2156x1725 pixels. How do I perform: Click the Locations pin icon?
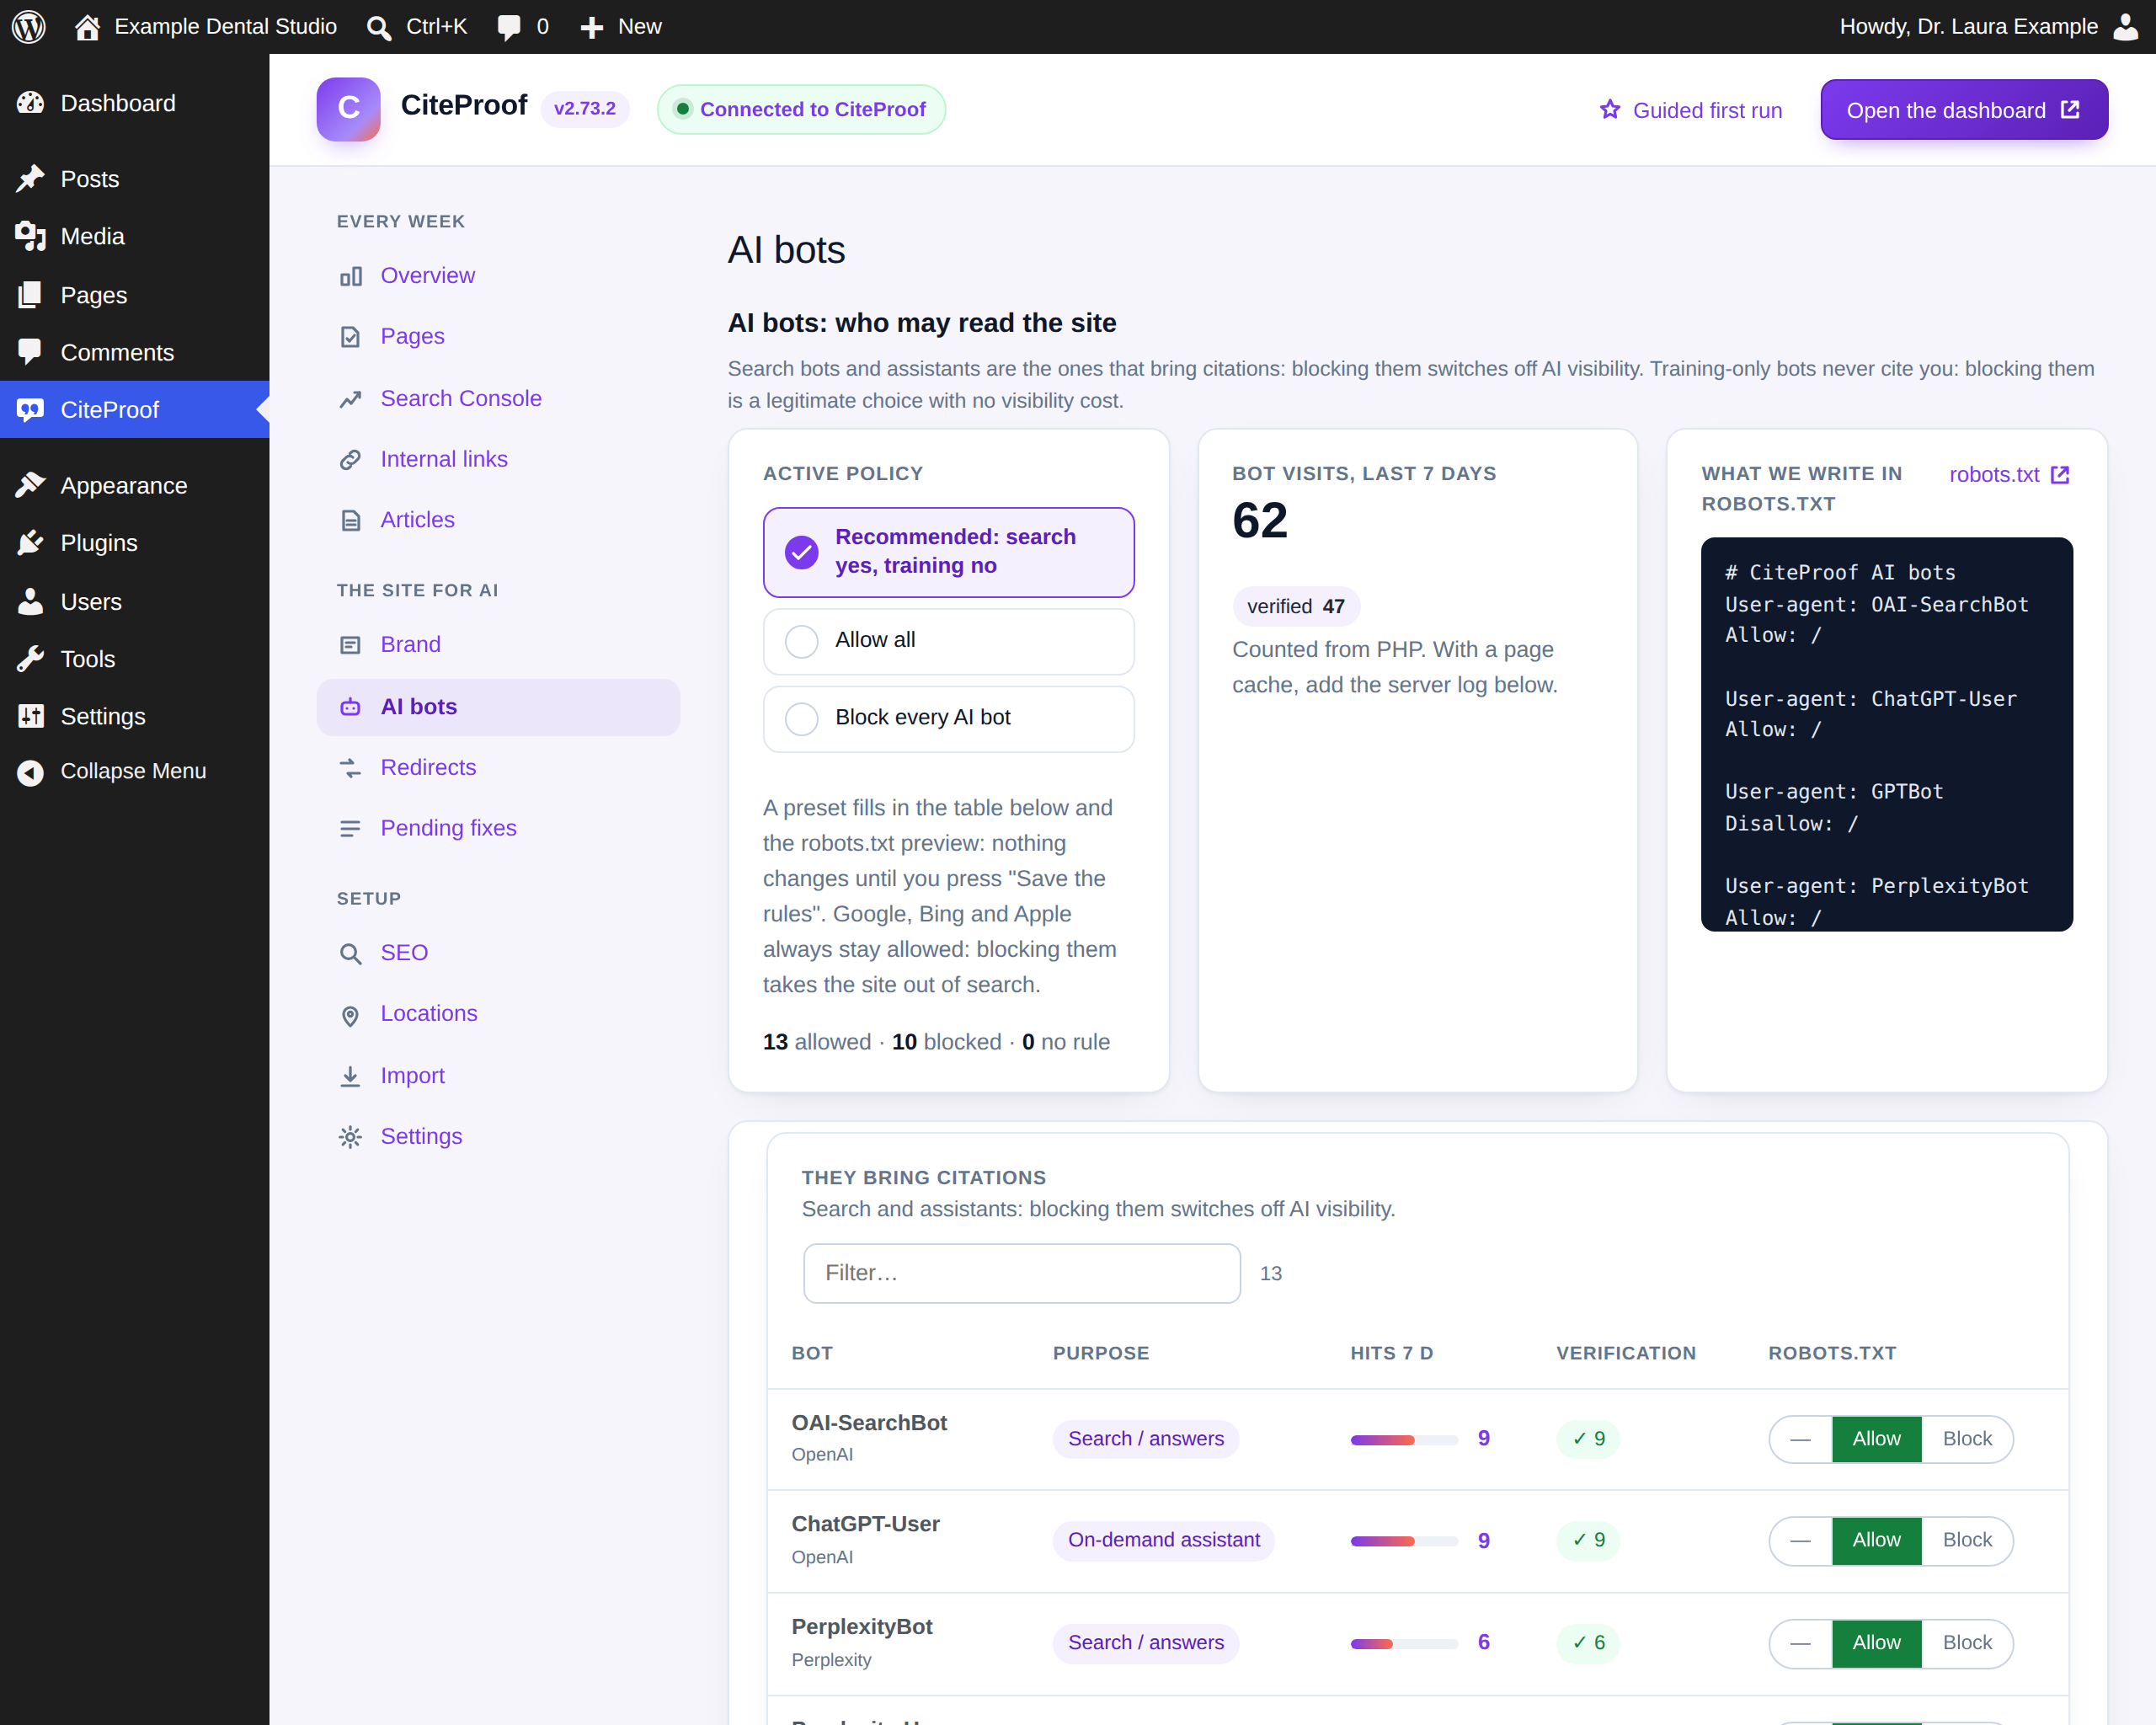(350, 1015)
